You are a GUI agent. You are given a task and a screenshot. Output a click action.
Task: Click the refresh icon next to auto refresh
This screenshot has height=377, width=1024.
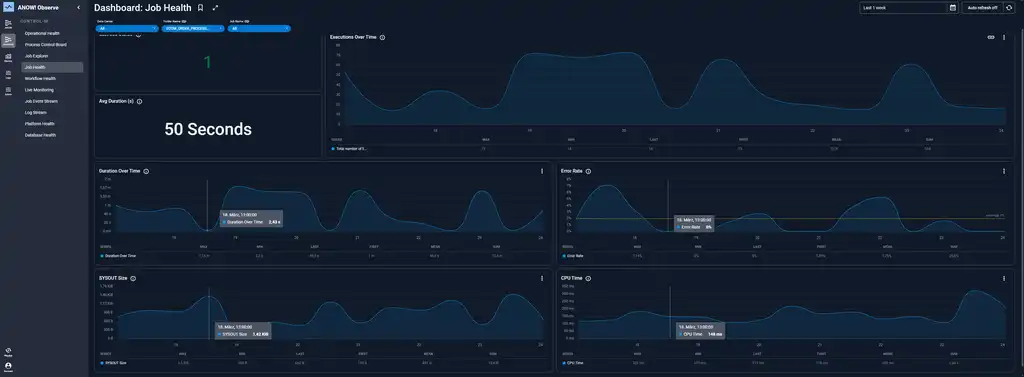tap(1009, 8)
